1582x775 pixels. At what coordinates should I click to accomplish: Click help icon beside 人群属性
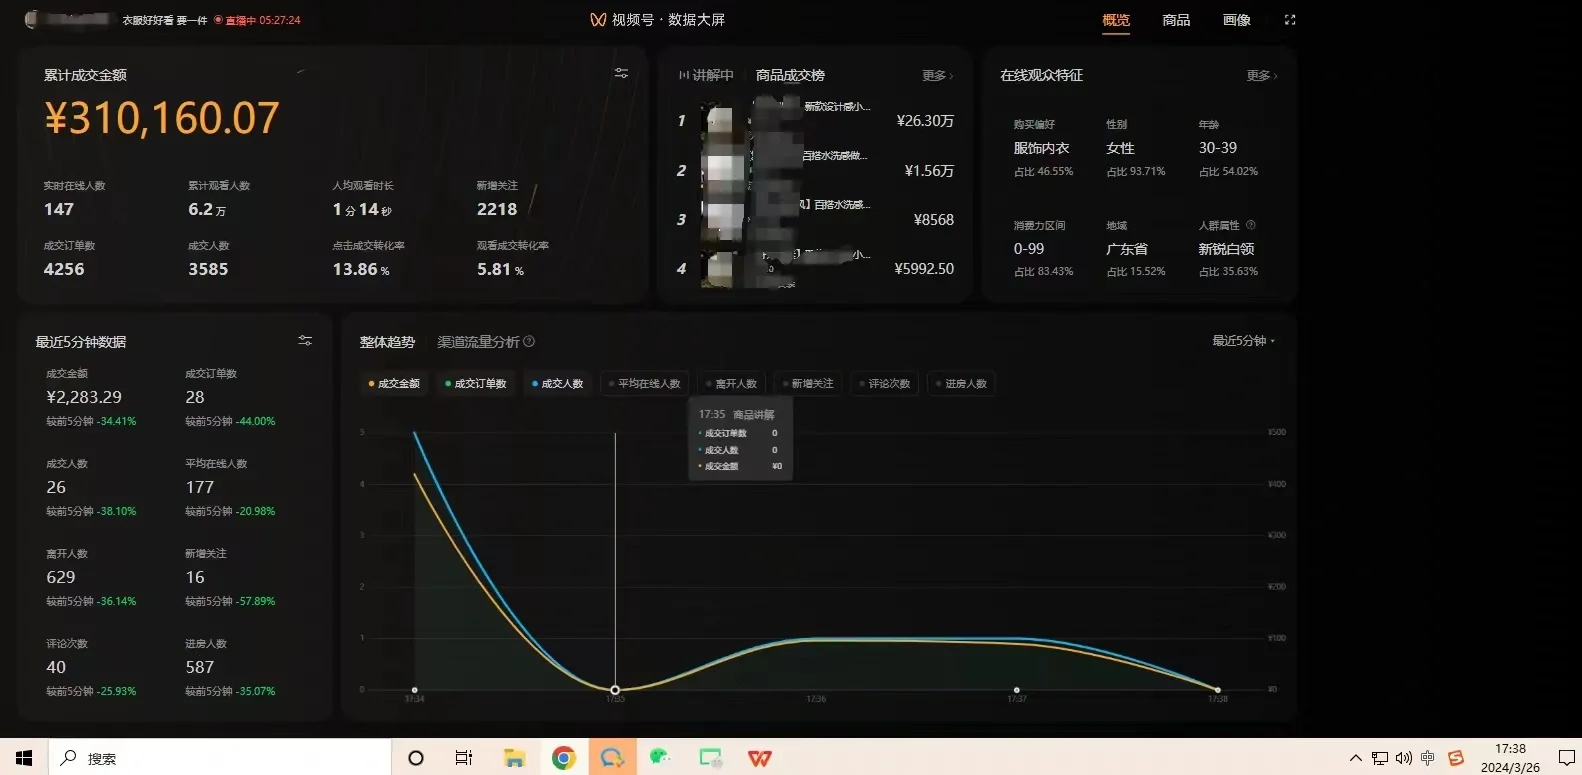coord(1251,225)
